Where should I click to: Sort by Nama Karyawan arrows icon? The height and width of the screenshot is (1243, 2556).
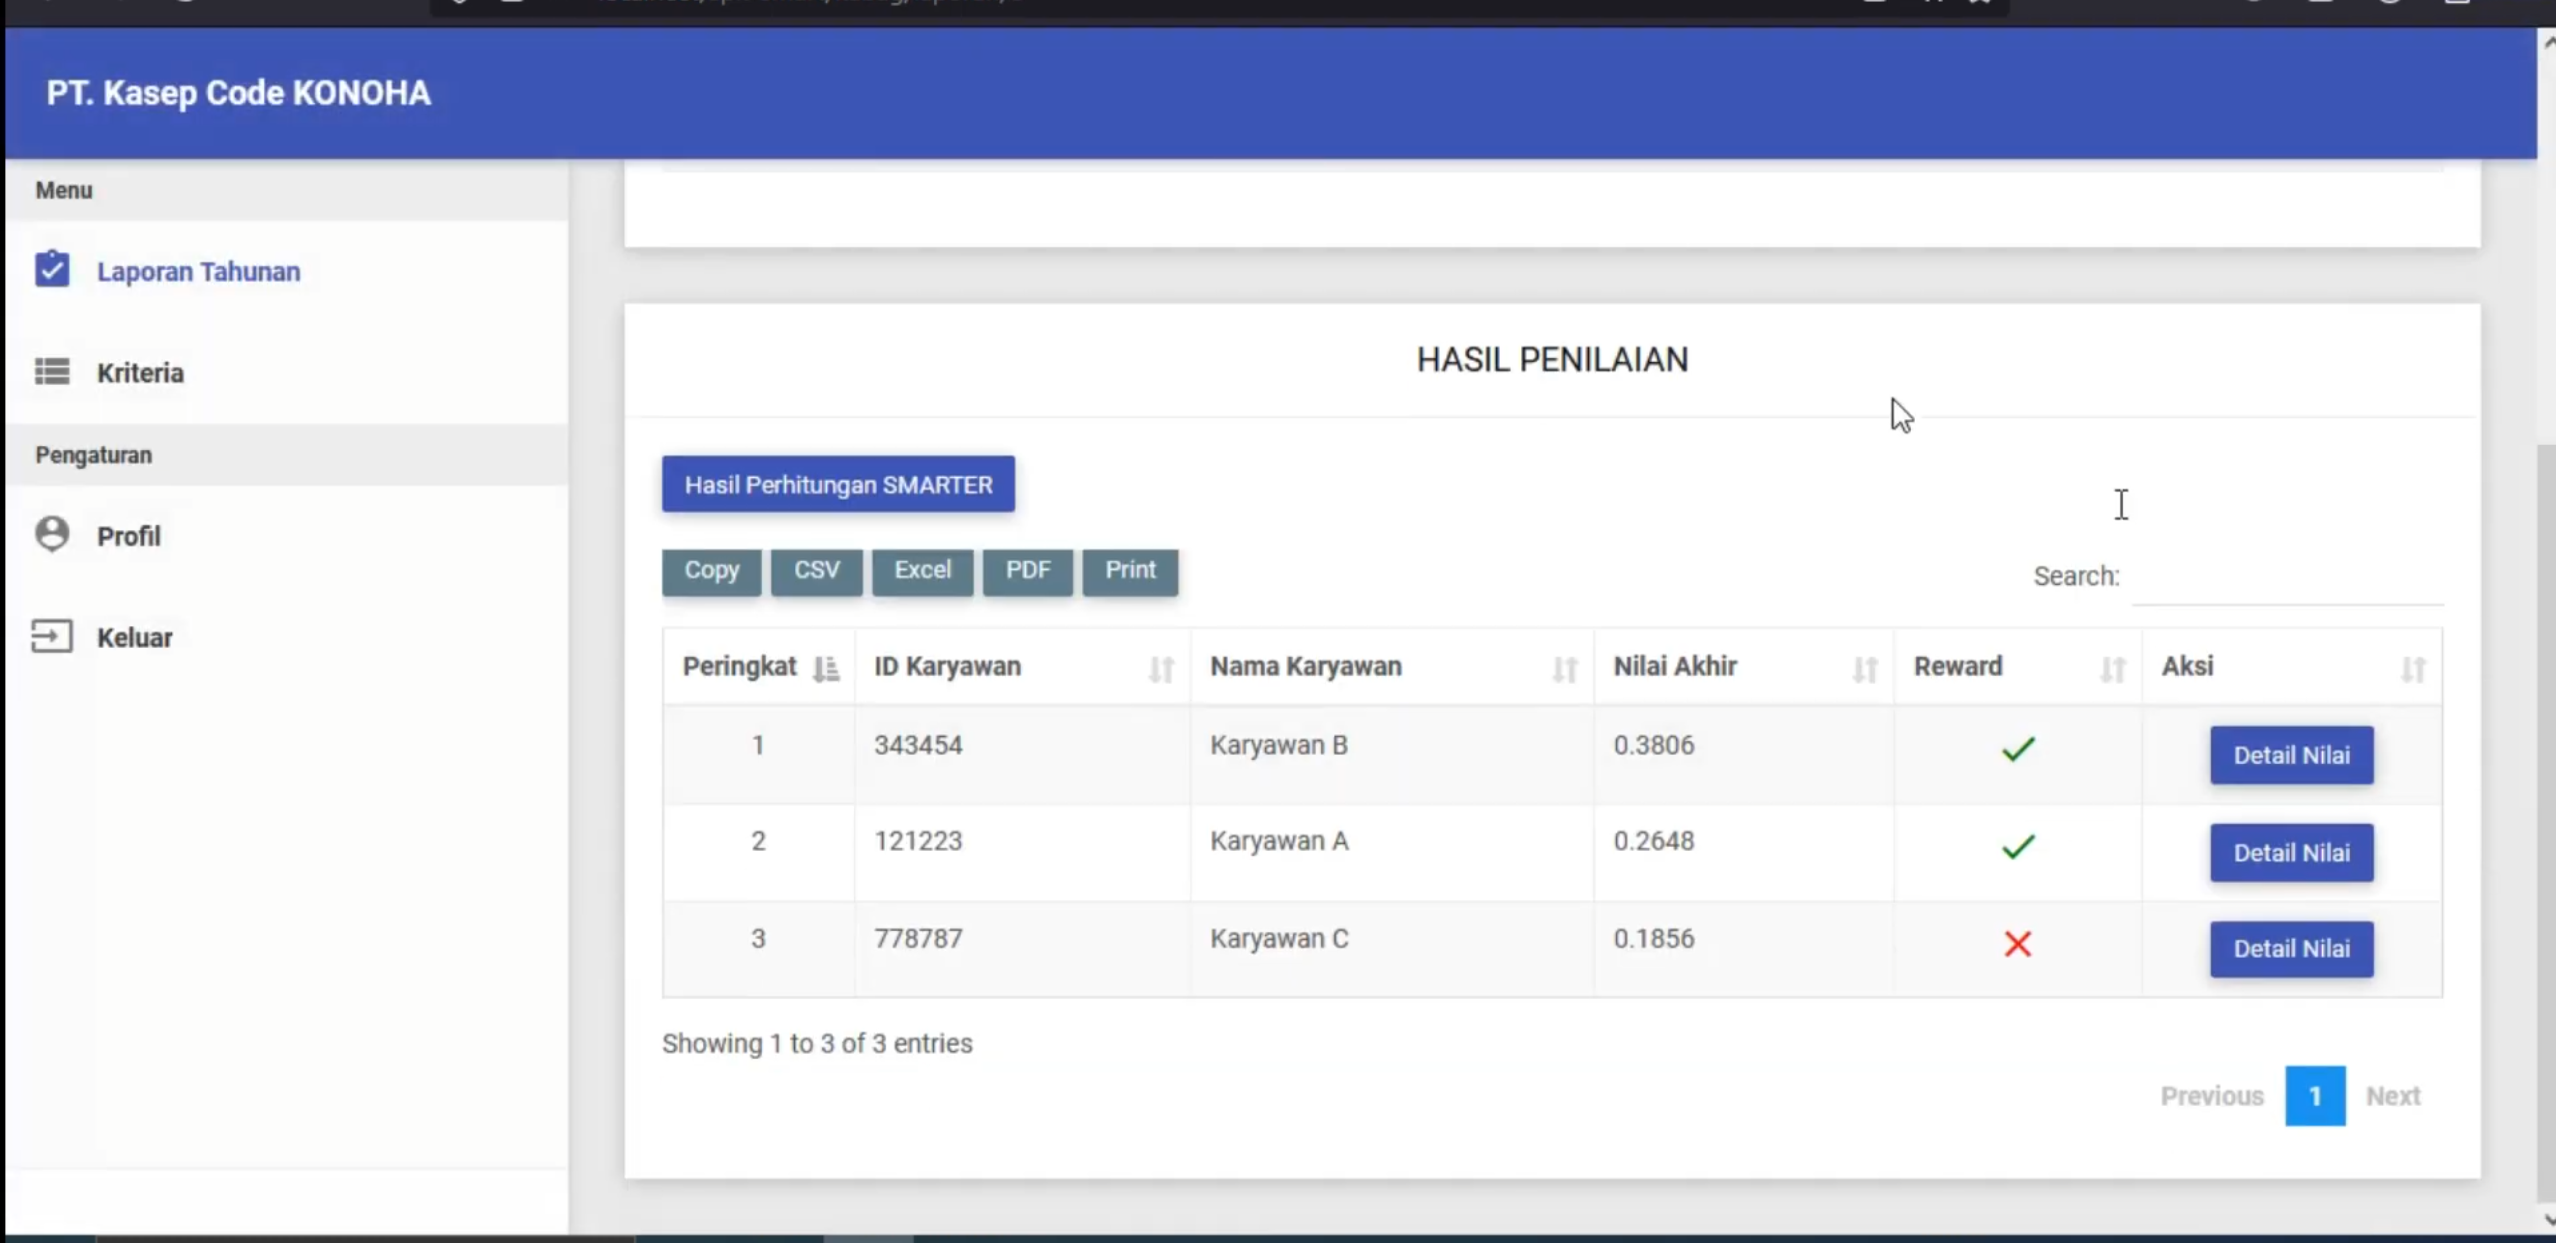point(1565,668)
